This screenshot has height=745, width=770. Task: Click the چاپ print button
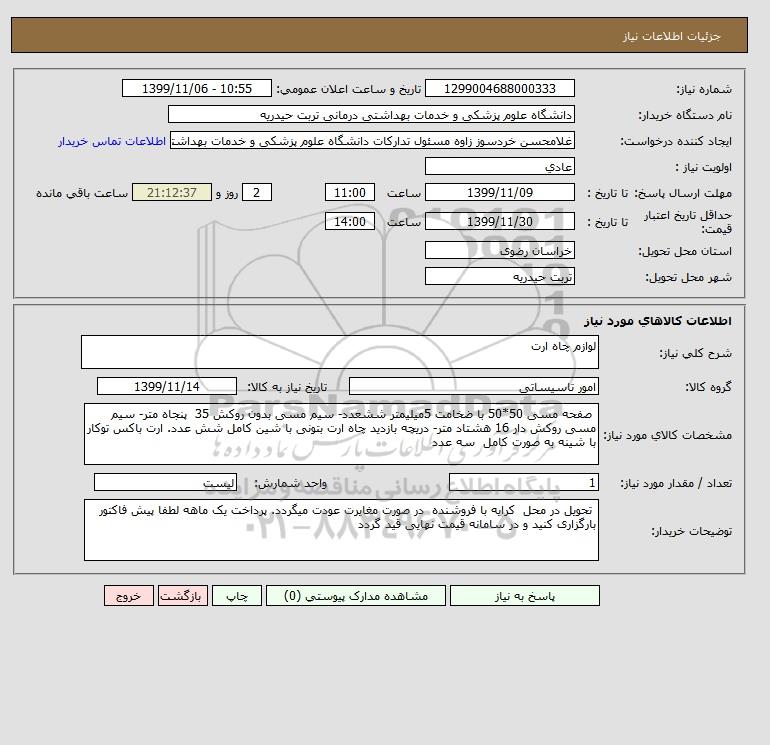(x=237, y=596)
